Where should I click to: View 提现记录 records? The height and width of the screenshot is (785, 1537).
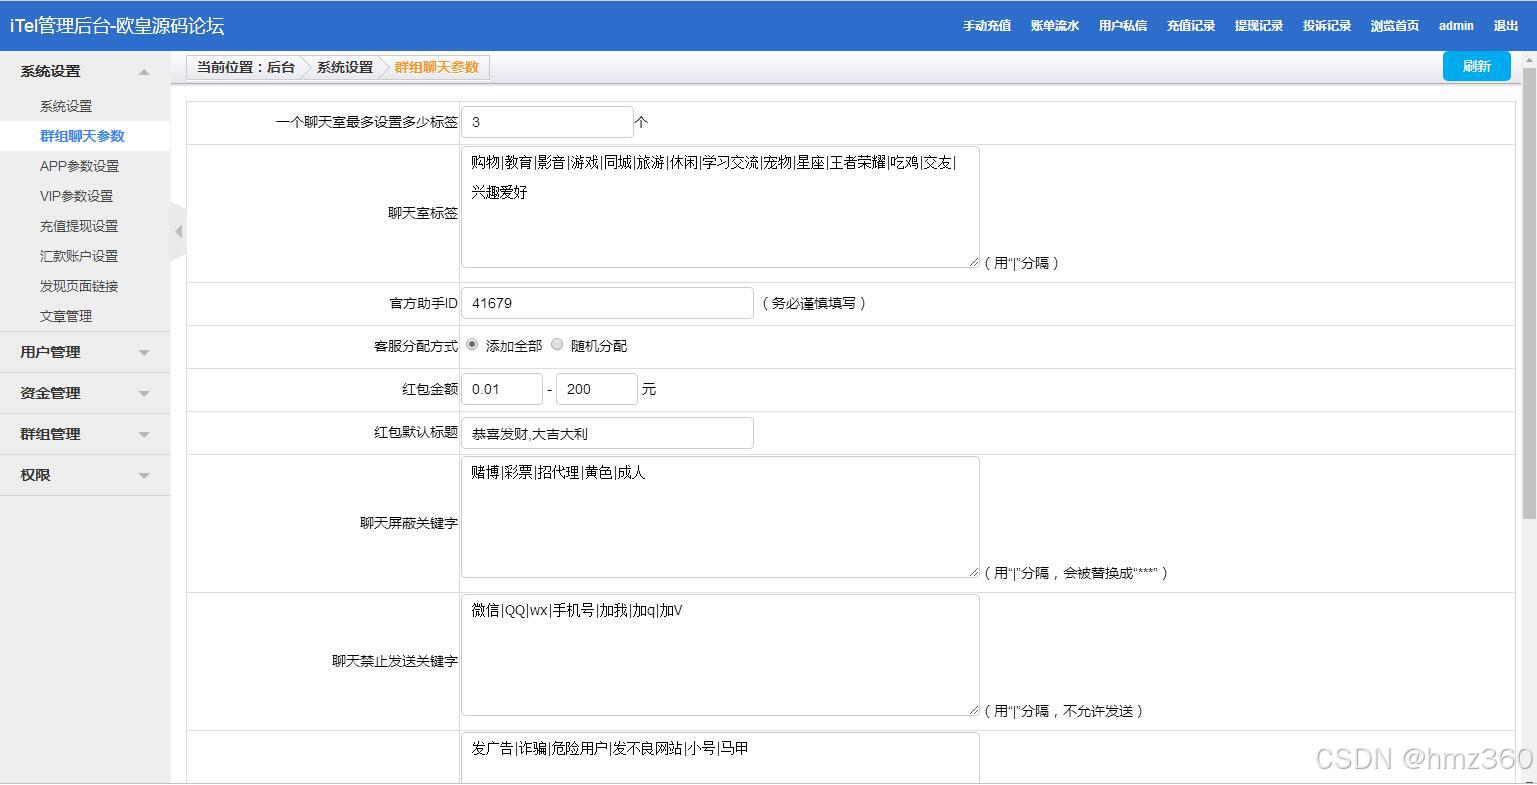coord(1258,25)
